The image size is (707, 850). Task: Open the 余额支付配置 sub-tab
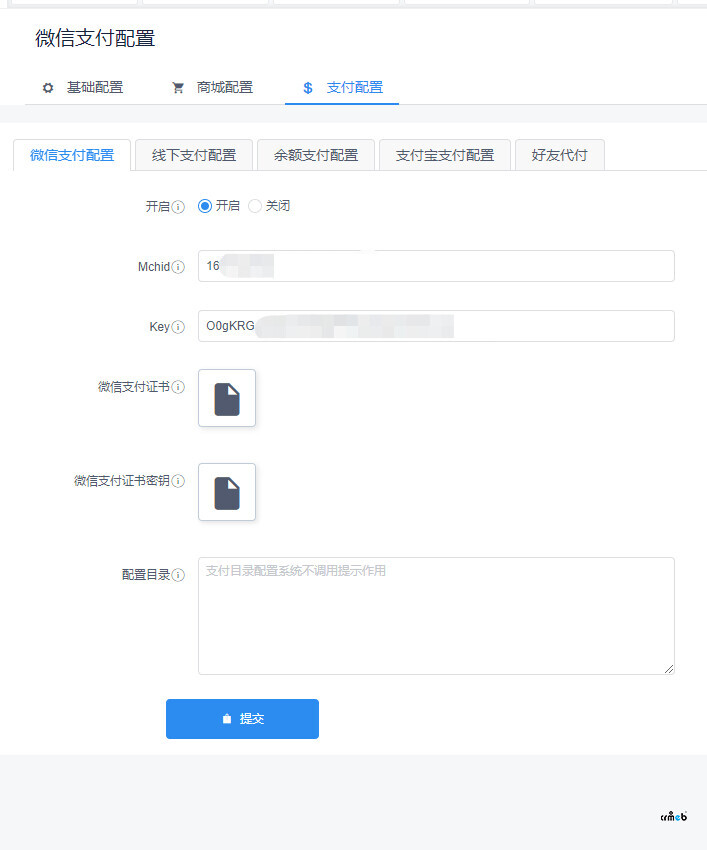point(315,155)
